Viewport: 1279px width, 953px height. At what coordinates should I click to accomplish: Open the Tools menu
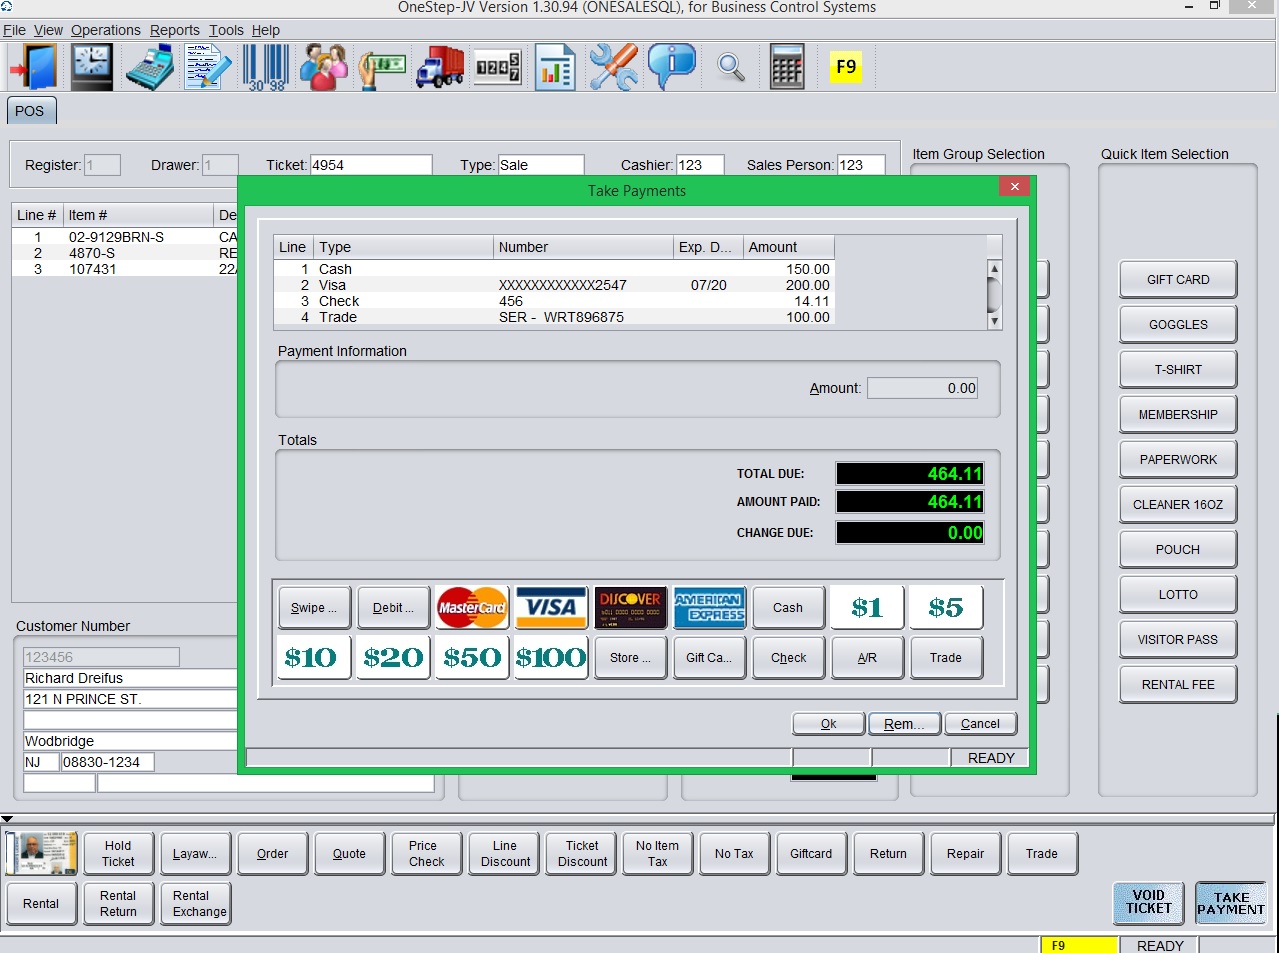click(x=226, y=30)
